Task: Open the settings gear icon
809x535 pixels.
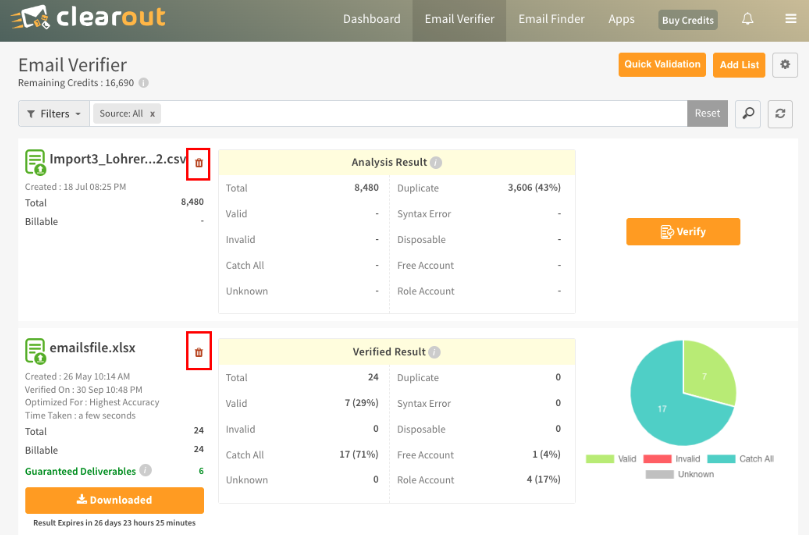Action: tap(785, 64)
